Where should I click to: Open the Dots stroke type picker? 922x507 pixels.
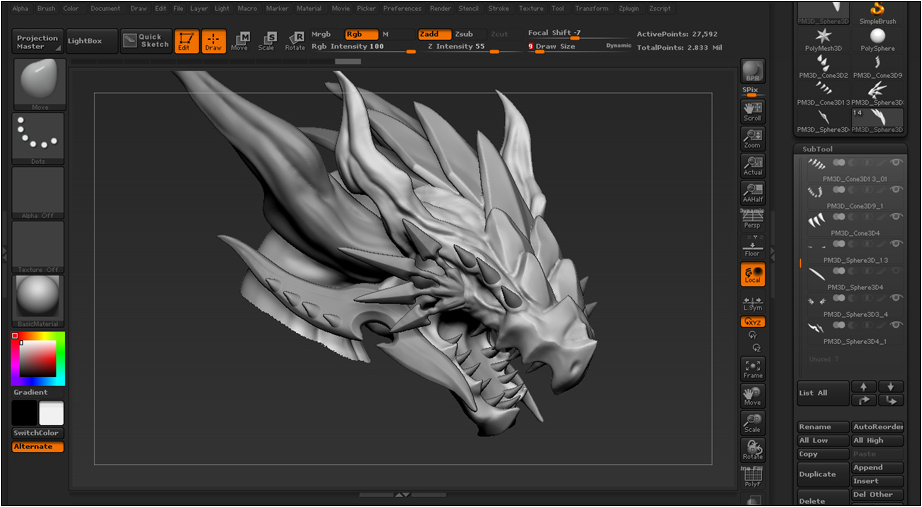coord(38,138)
